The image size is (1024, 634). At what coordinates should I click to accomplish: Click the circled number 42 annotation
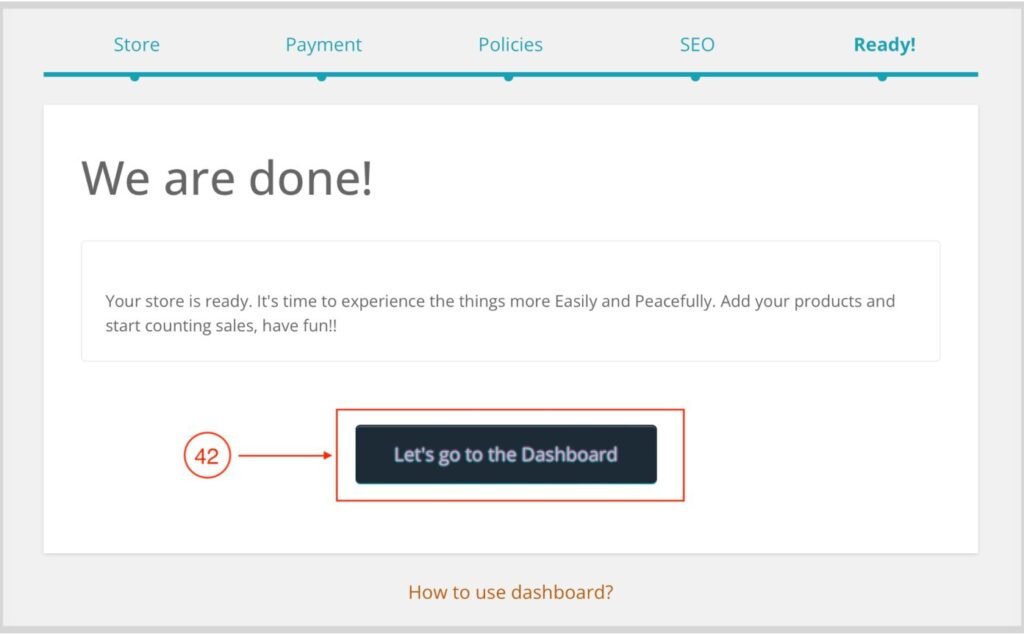point(207,456)
